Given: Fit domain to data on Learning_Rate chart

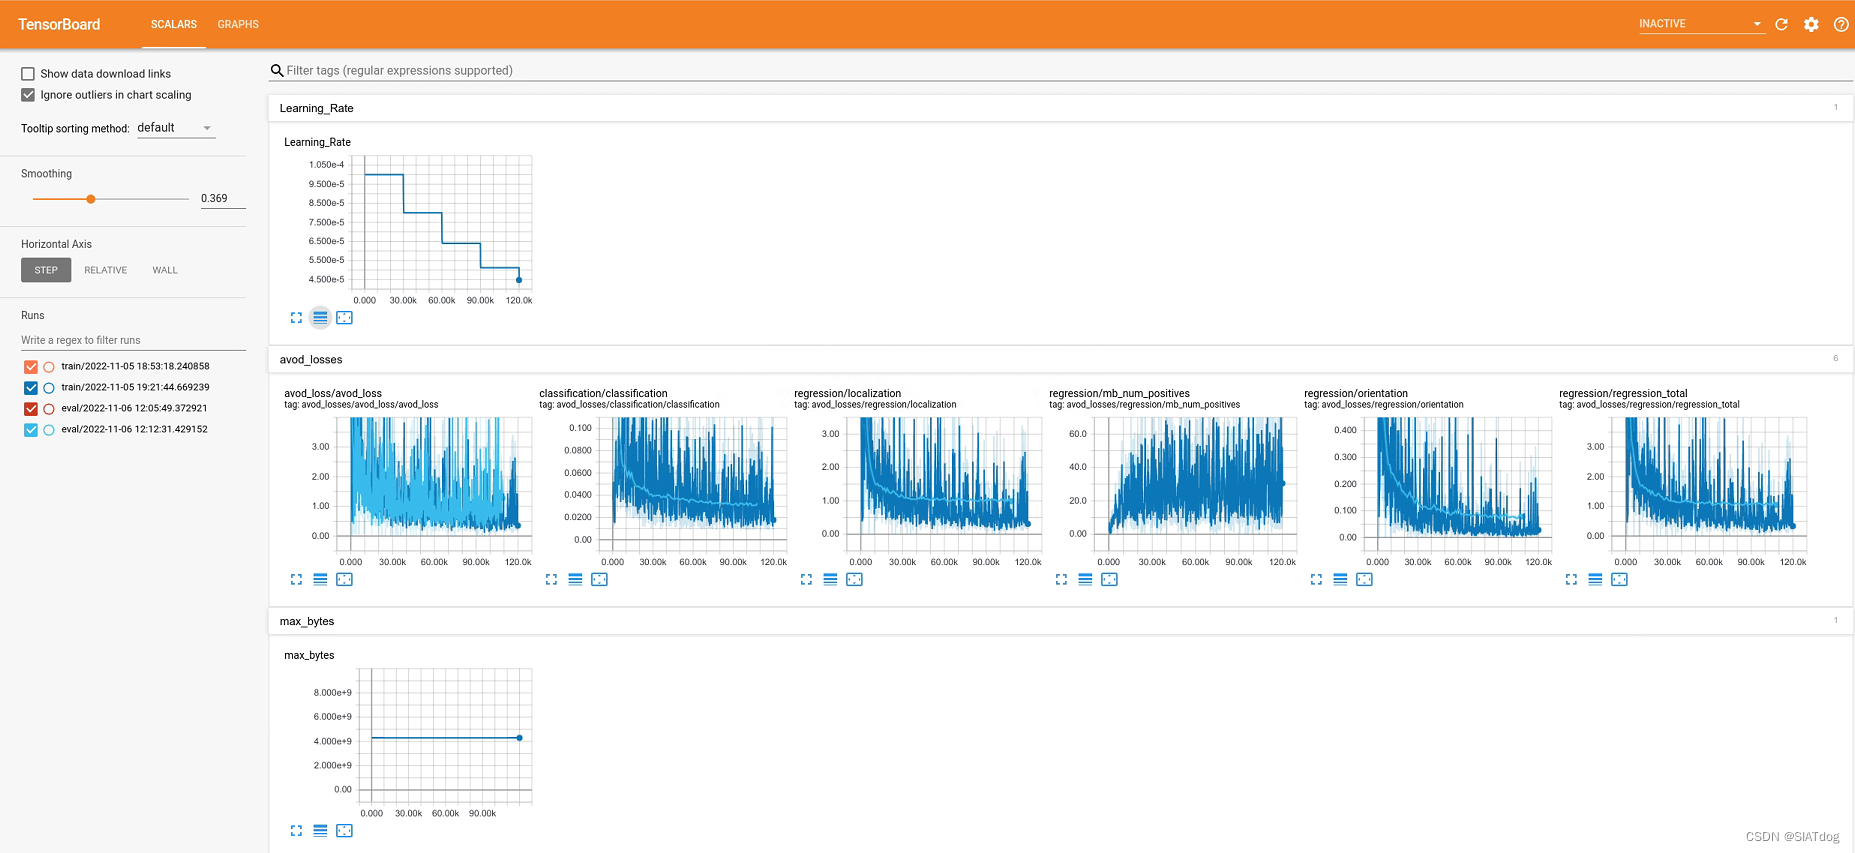Looking at the screenshot, I should 344,318.
